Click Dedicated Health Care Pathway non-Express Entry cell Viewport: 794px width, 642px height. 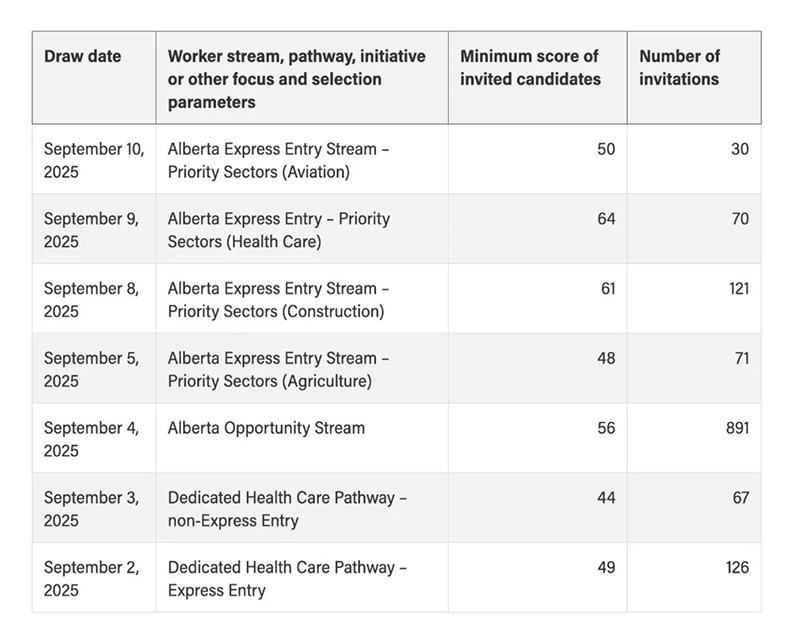pos(287,508)
